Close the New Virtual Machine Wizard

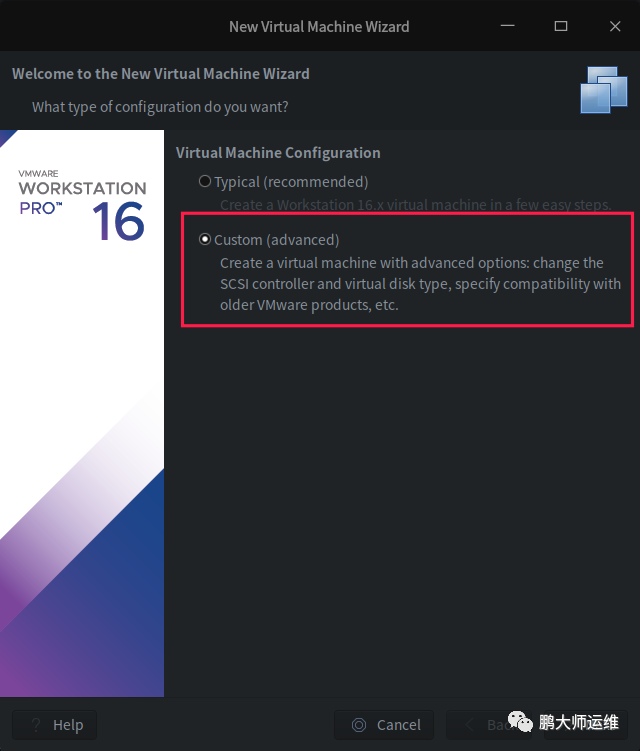pyautogui.click(x=615, y=26)
